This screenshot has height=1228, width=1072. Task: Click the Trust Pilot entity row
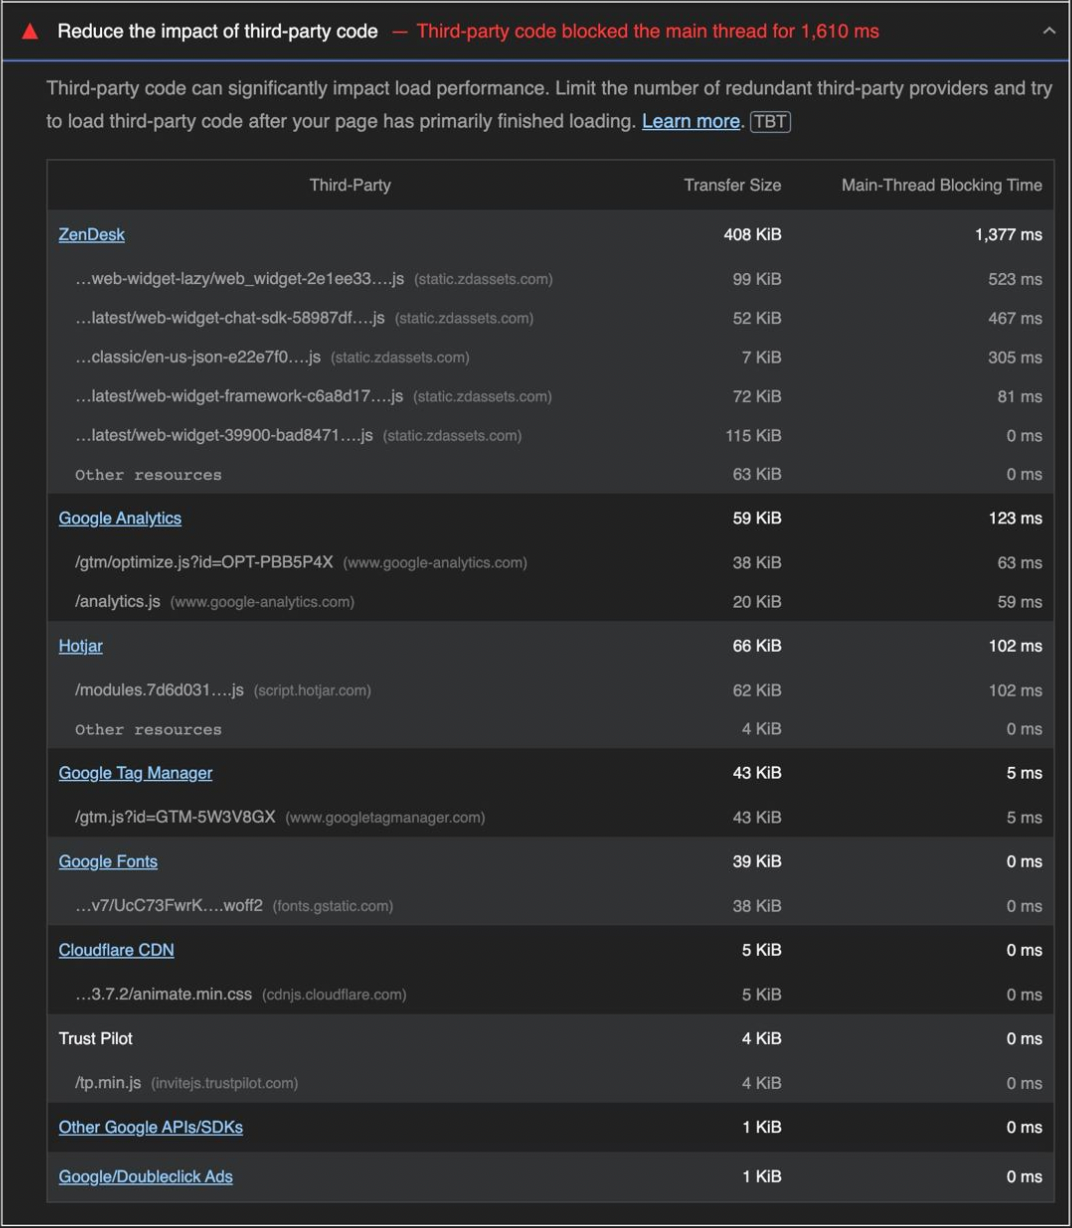click(96, 1039)
